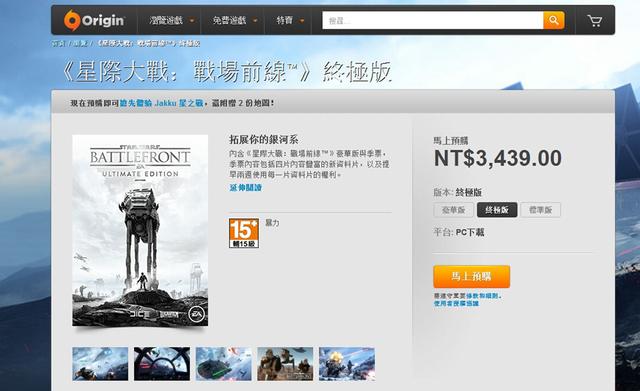View the cockpit window screenshot thumbnail
Screen dimensions: 640x391
coord(162,364)
